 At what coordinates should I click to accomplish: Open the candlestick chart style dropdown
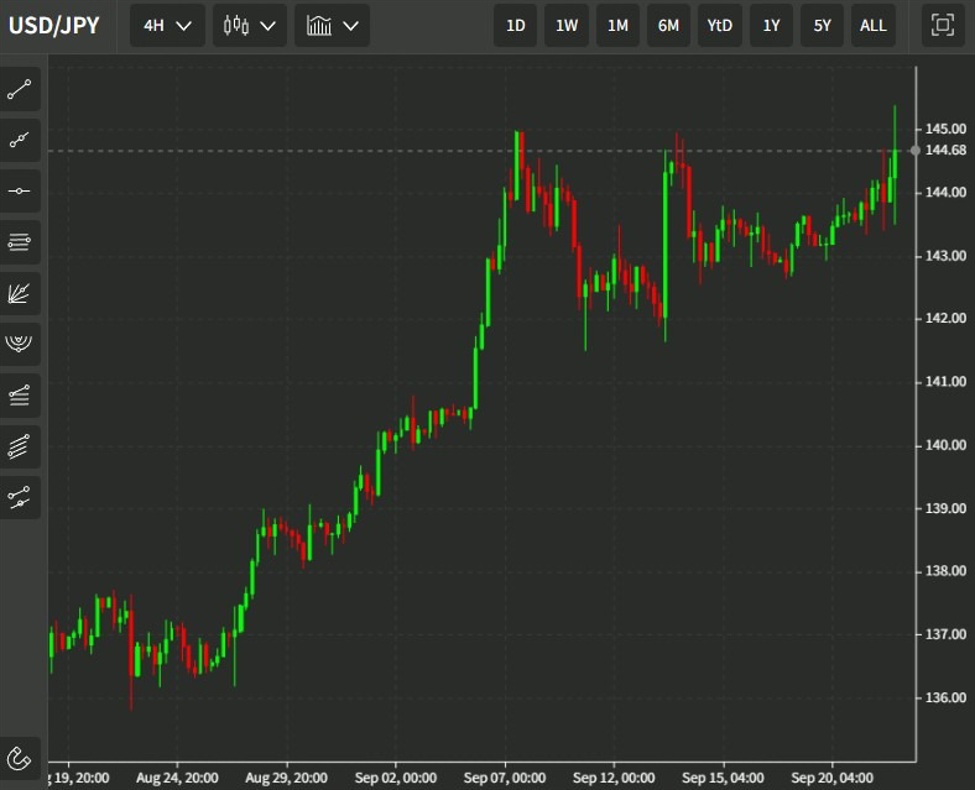(x=248, y=26)
